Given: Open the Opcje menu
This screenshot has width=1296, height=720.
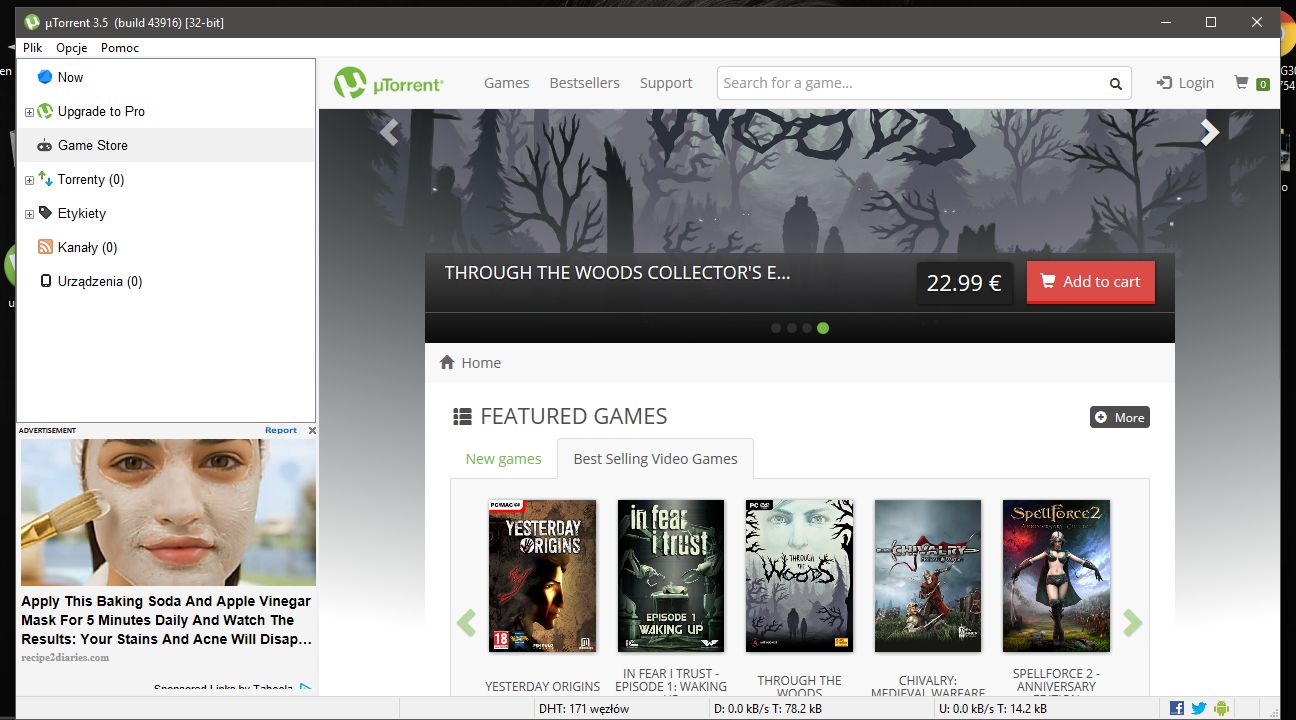Looking at the screenshot, I should pos(71,48).
